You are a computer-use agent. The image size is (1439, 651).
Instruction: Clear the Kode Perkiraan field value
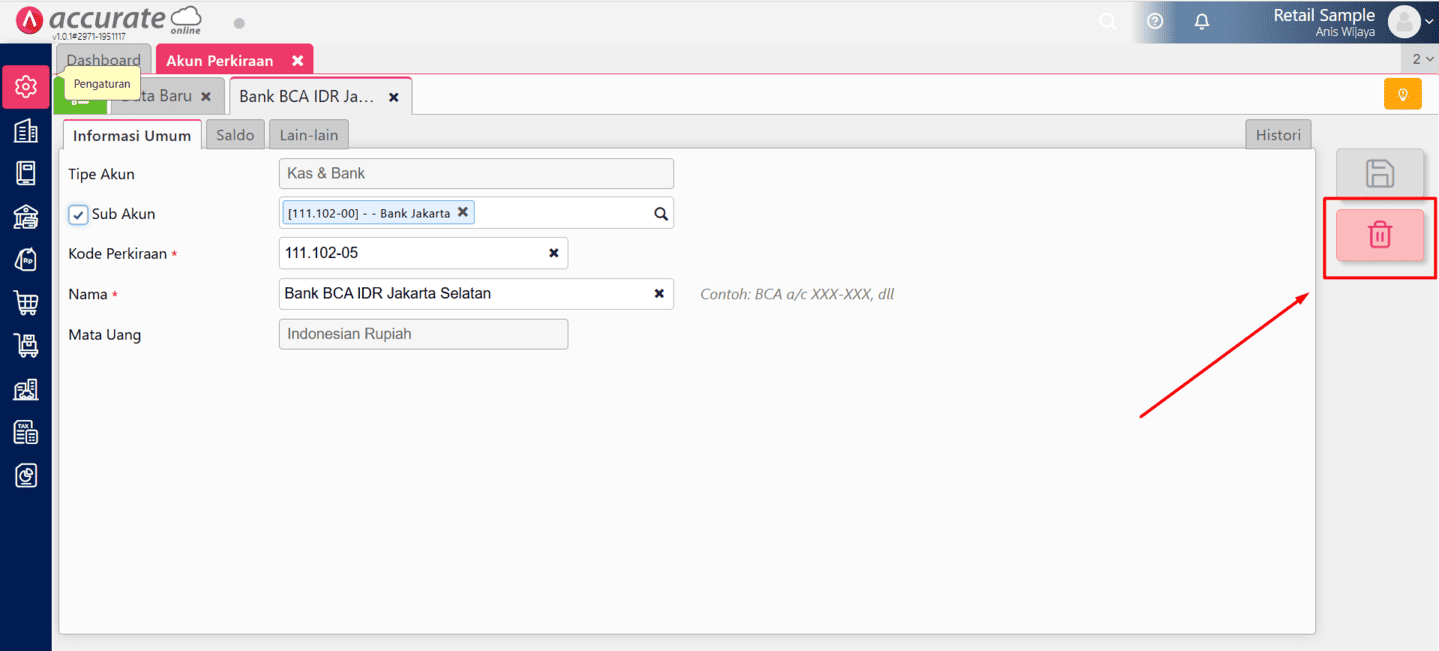coord(553,253)
